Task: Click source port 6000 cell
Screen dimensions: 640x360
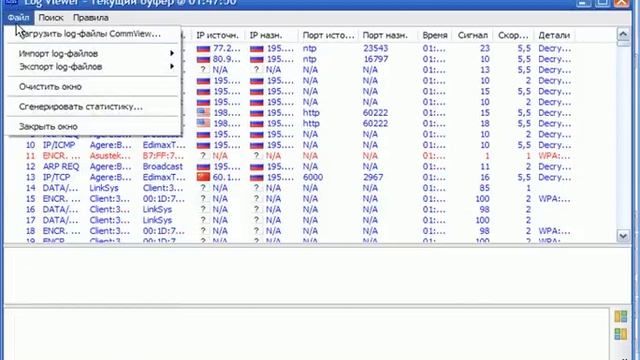Action: click(x=313, y=178)
